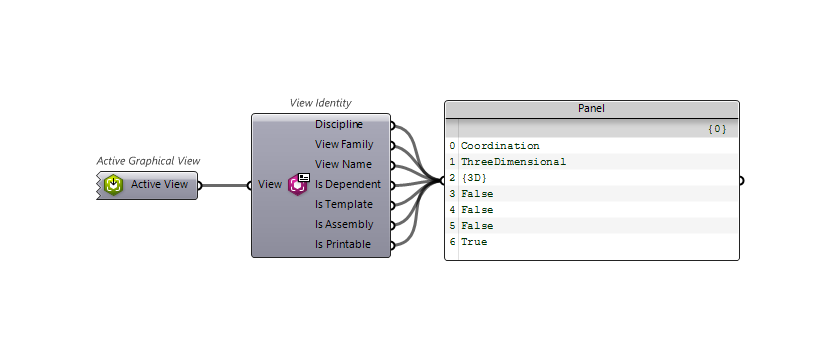This screenshot has width=839, height=360.
Task: Click the Panel title bar
Action: click(x=592, y=109)
